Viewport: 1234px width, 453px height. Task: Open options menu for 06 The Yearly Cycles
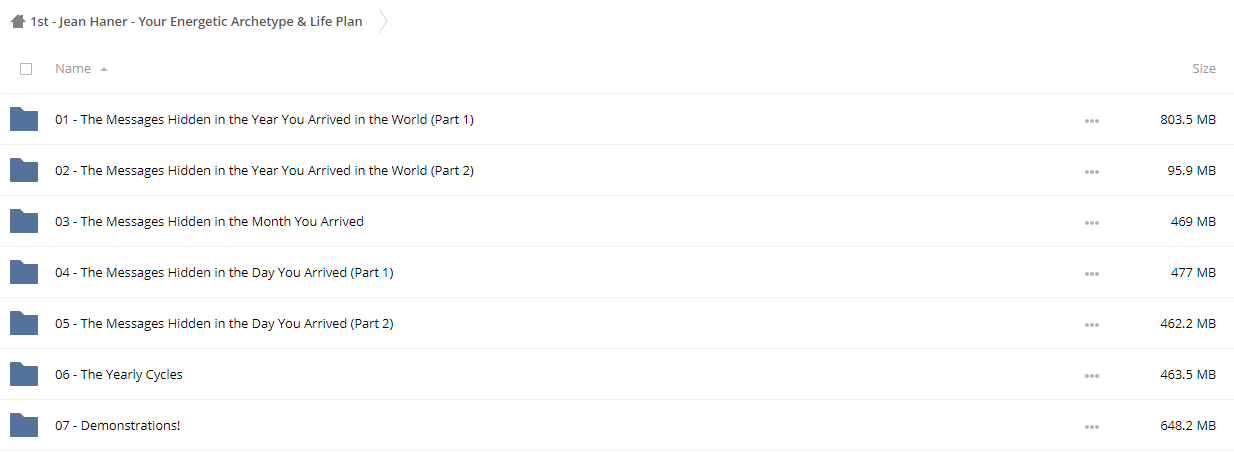[1091, 376]
